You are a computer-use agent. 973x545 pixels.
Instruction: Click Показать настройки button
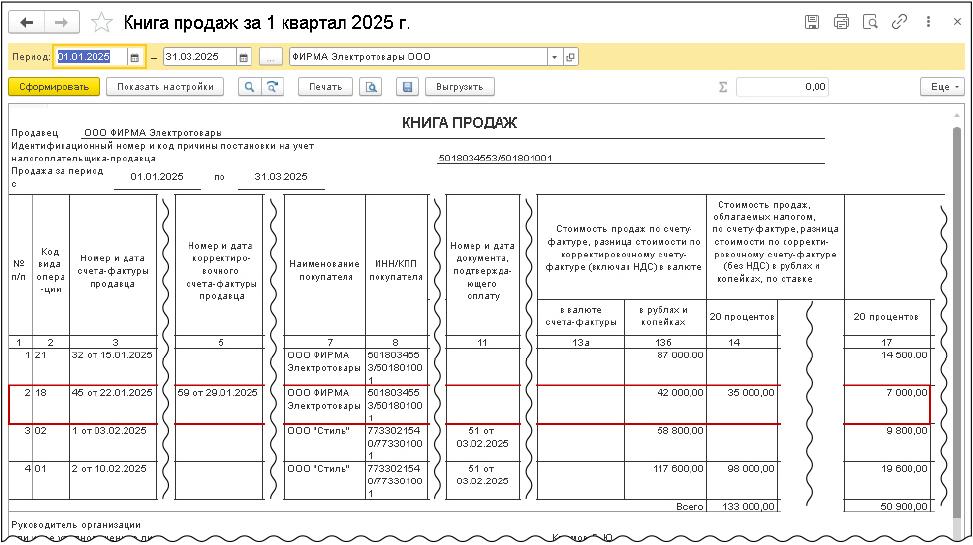pyautogui.click(x=165, y=87)
